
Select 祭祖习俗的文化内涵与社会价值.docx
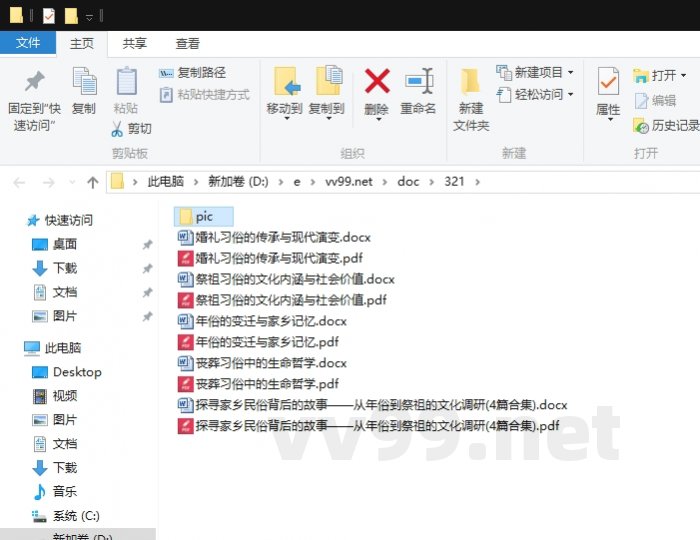tap(286, 279)
